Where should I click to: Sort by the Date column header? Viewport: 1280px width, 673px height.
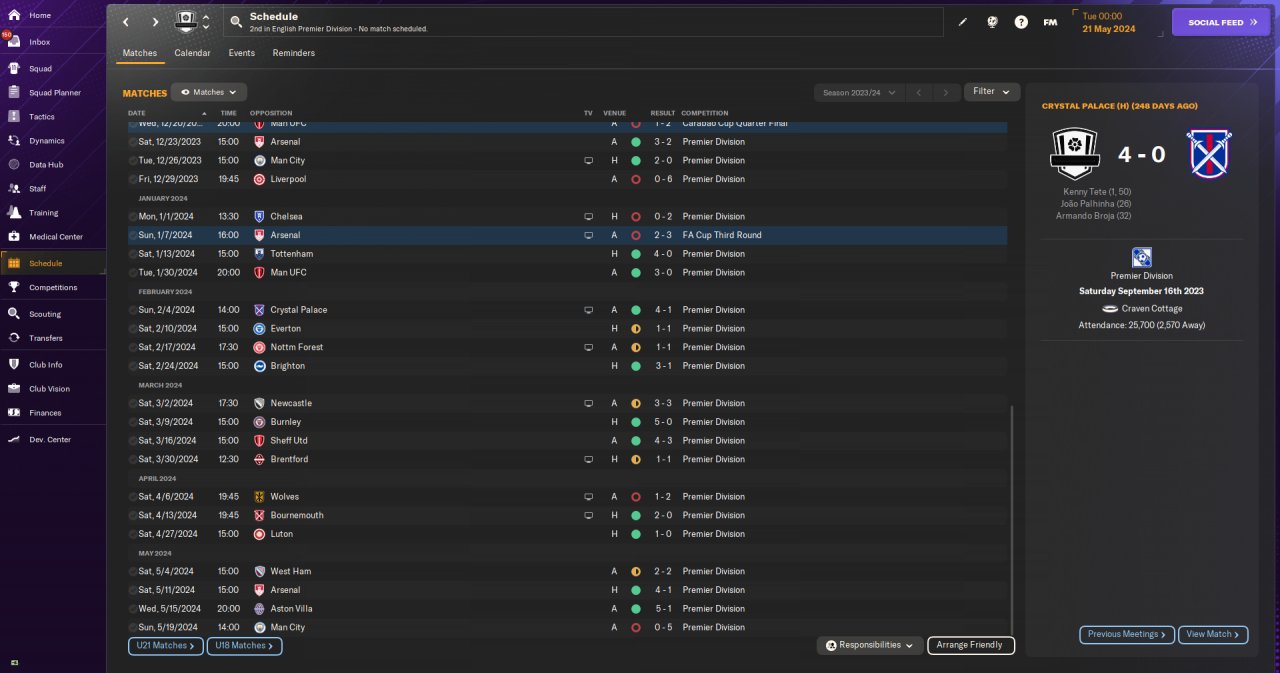pos(137,113)
